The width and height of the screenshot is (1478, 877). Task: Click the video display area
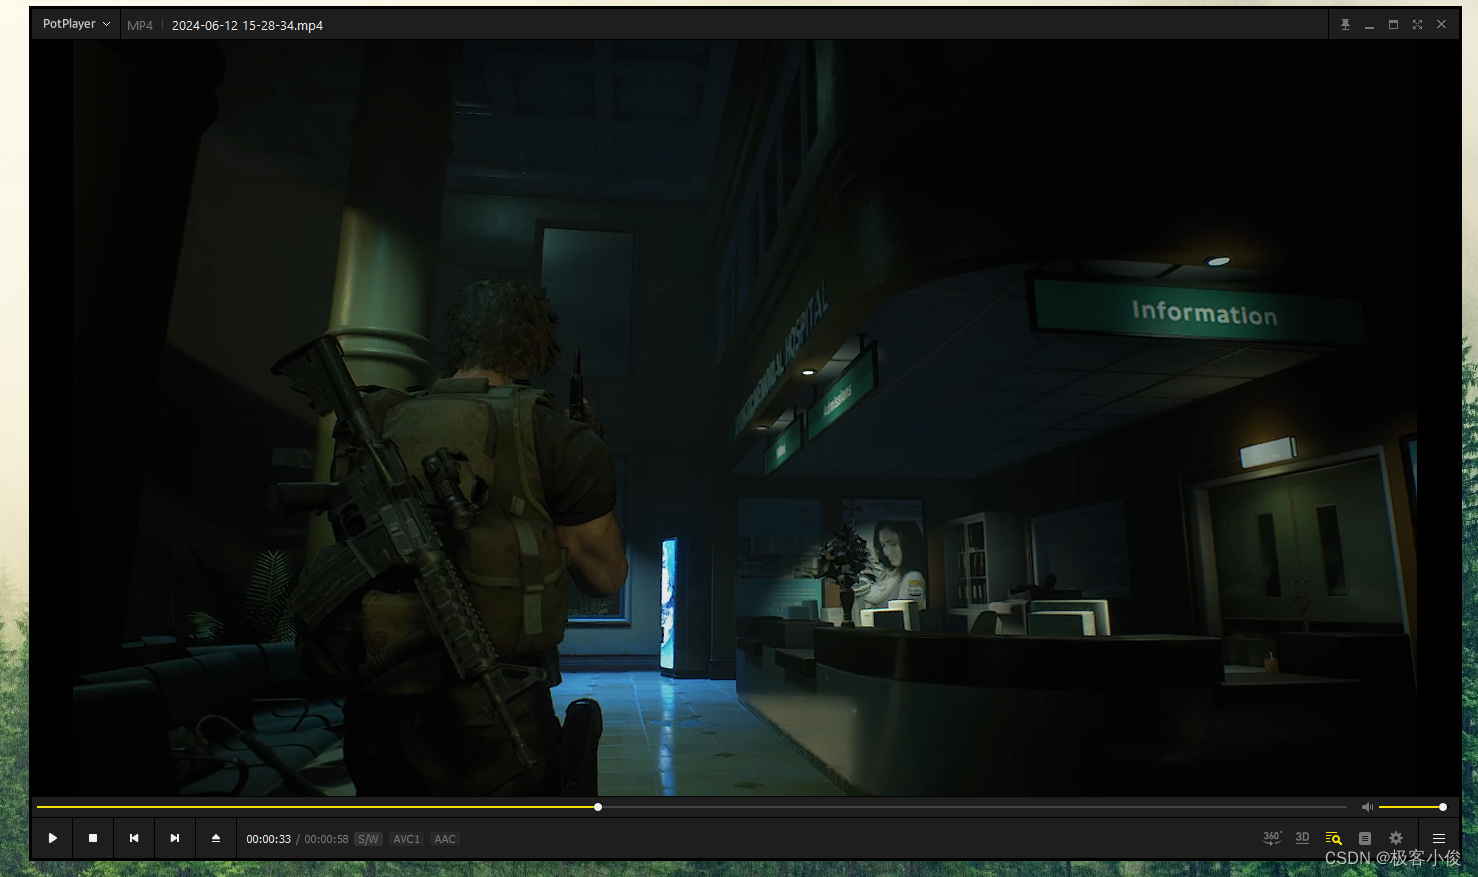(x=745, y=418)
